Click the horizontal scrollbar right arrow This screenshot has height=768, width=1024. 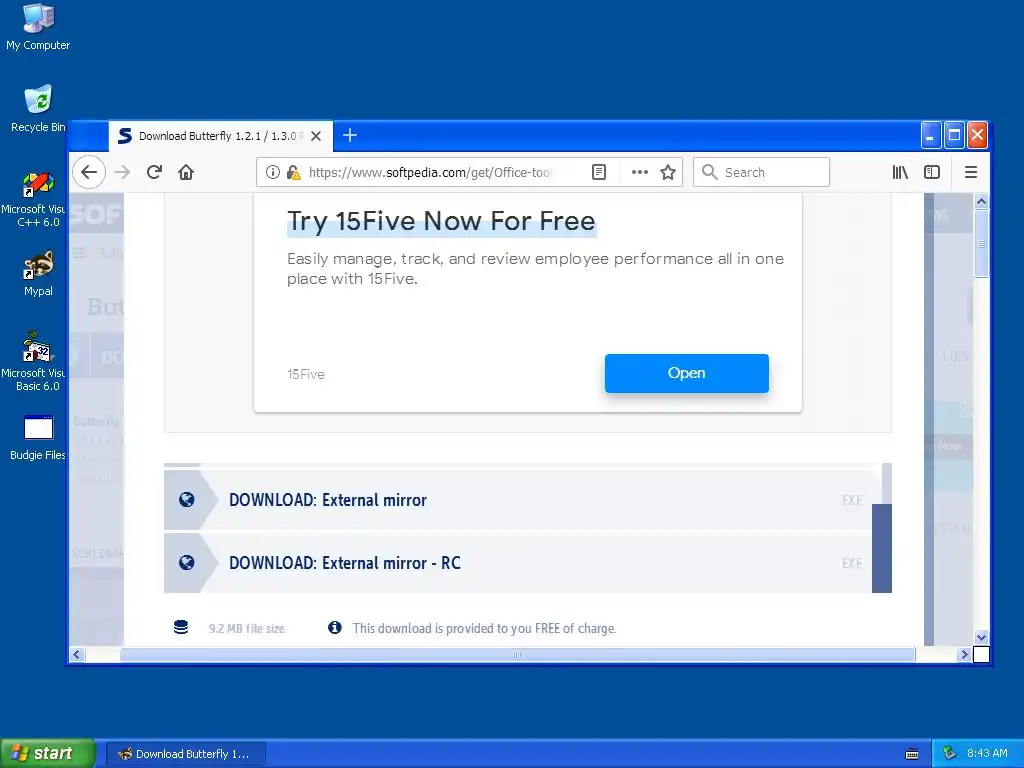click(964, 654)
